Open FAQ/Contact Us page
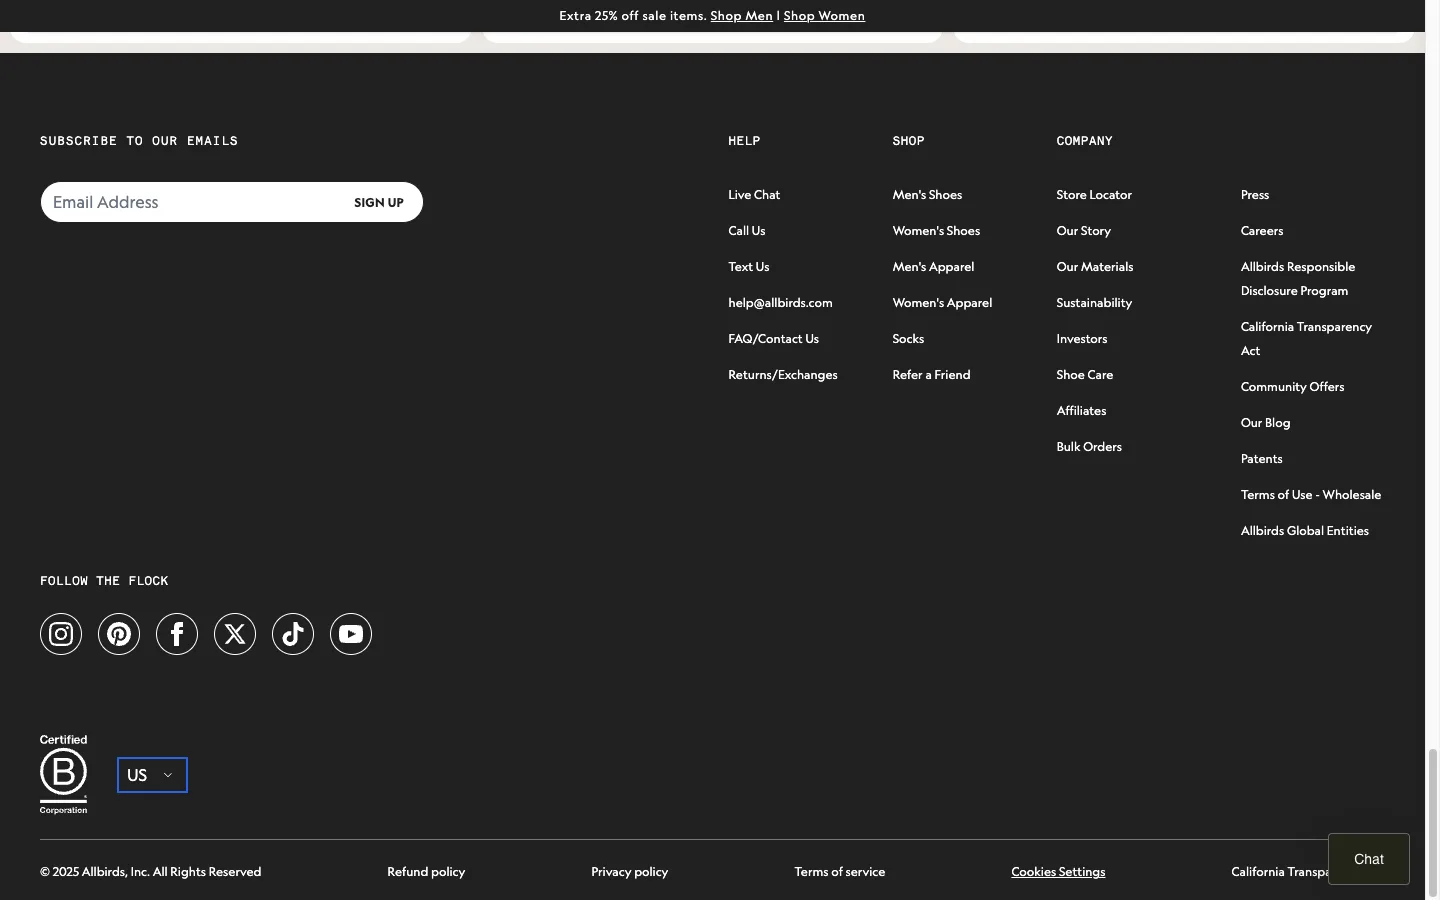This screenshot has height=900, width=1440. [x=773, y=339]
